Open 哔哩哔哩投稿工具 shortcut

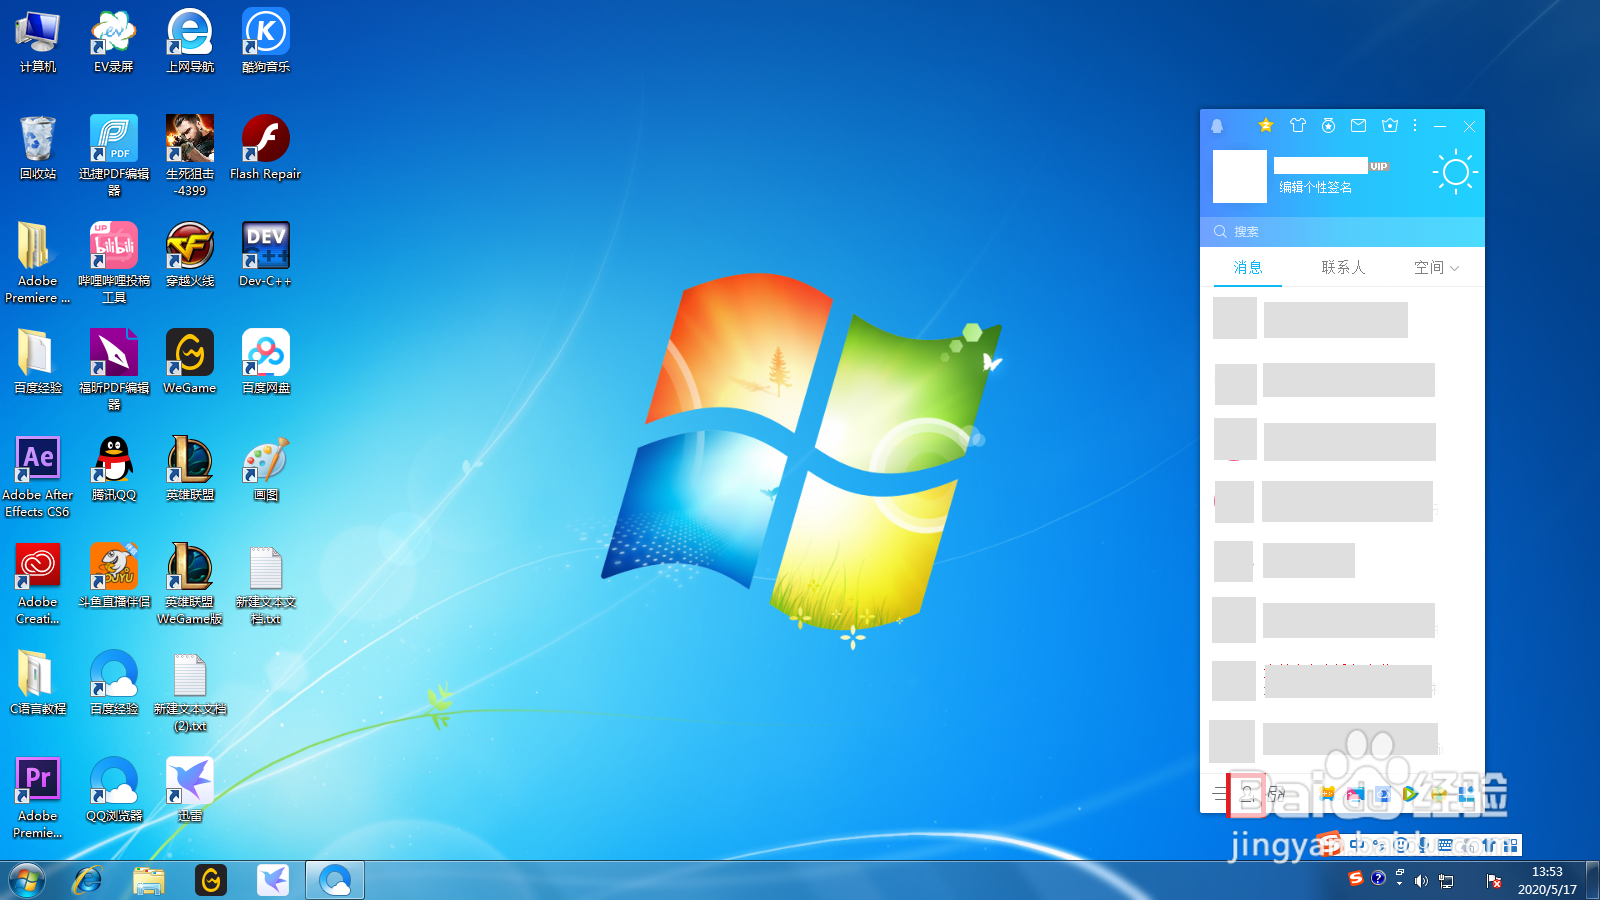click(114, 263)
